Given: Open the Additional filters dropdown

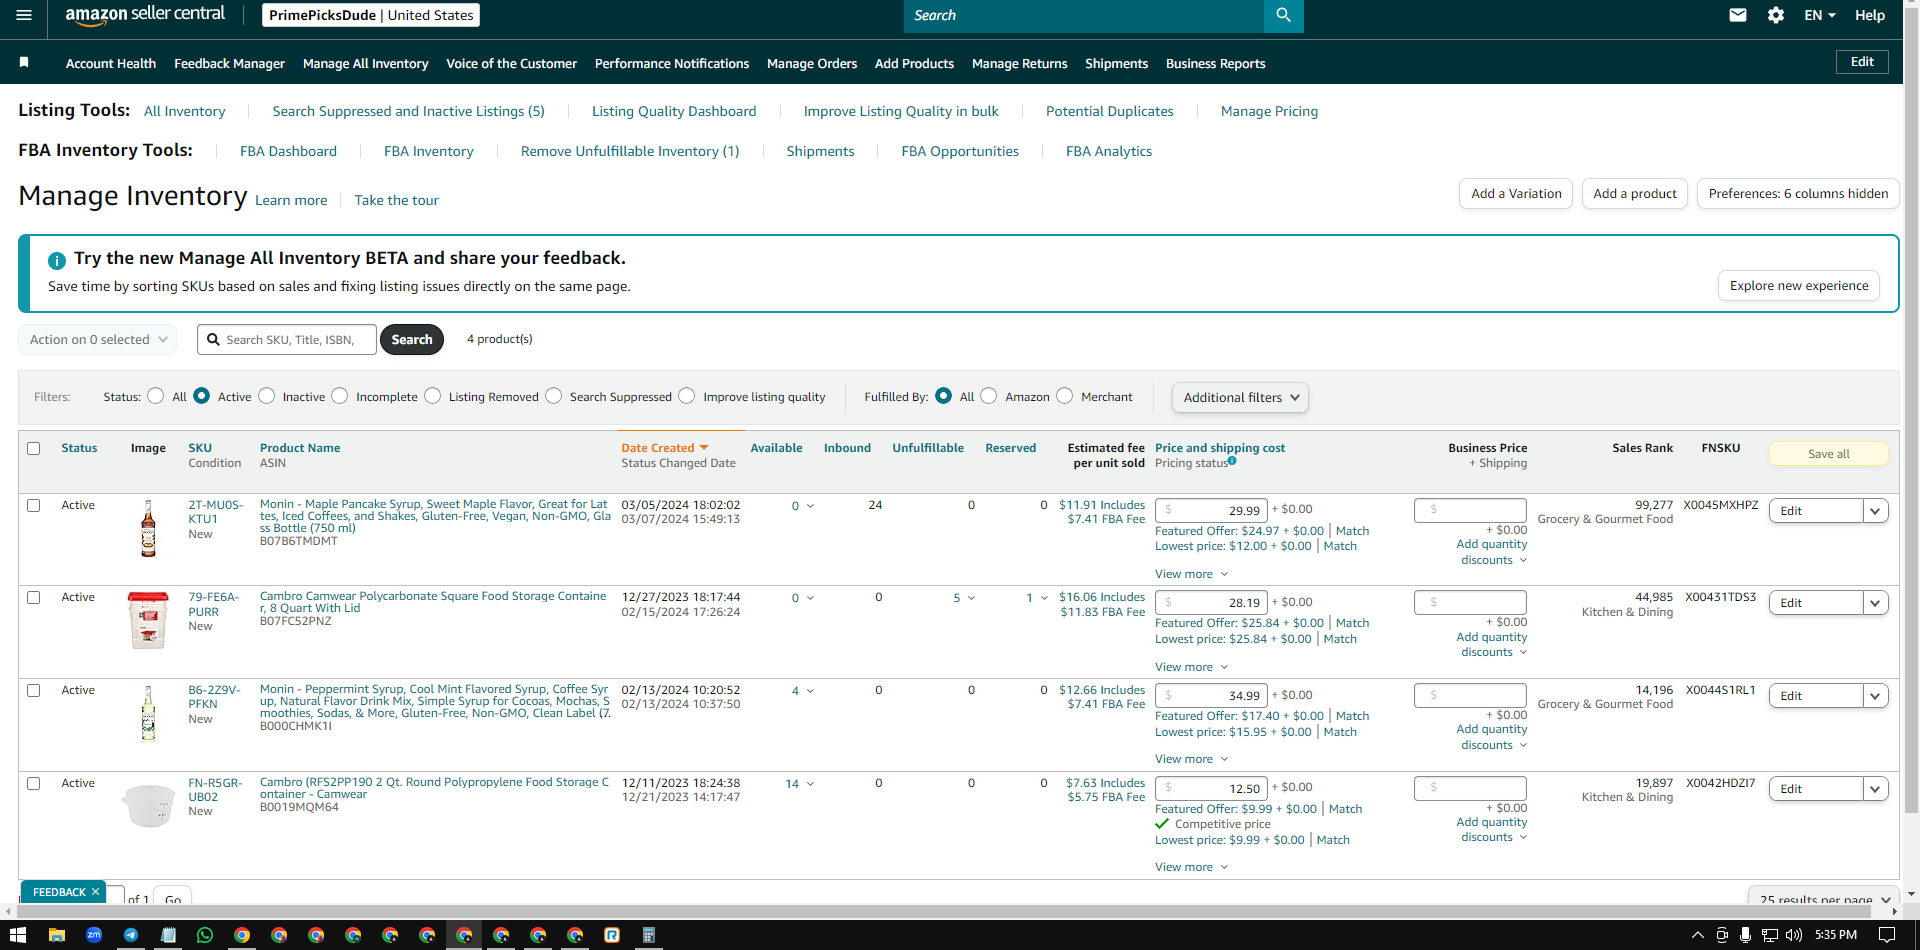Looking at the screenshot, I should [x=1240, y=397].
